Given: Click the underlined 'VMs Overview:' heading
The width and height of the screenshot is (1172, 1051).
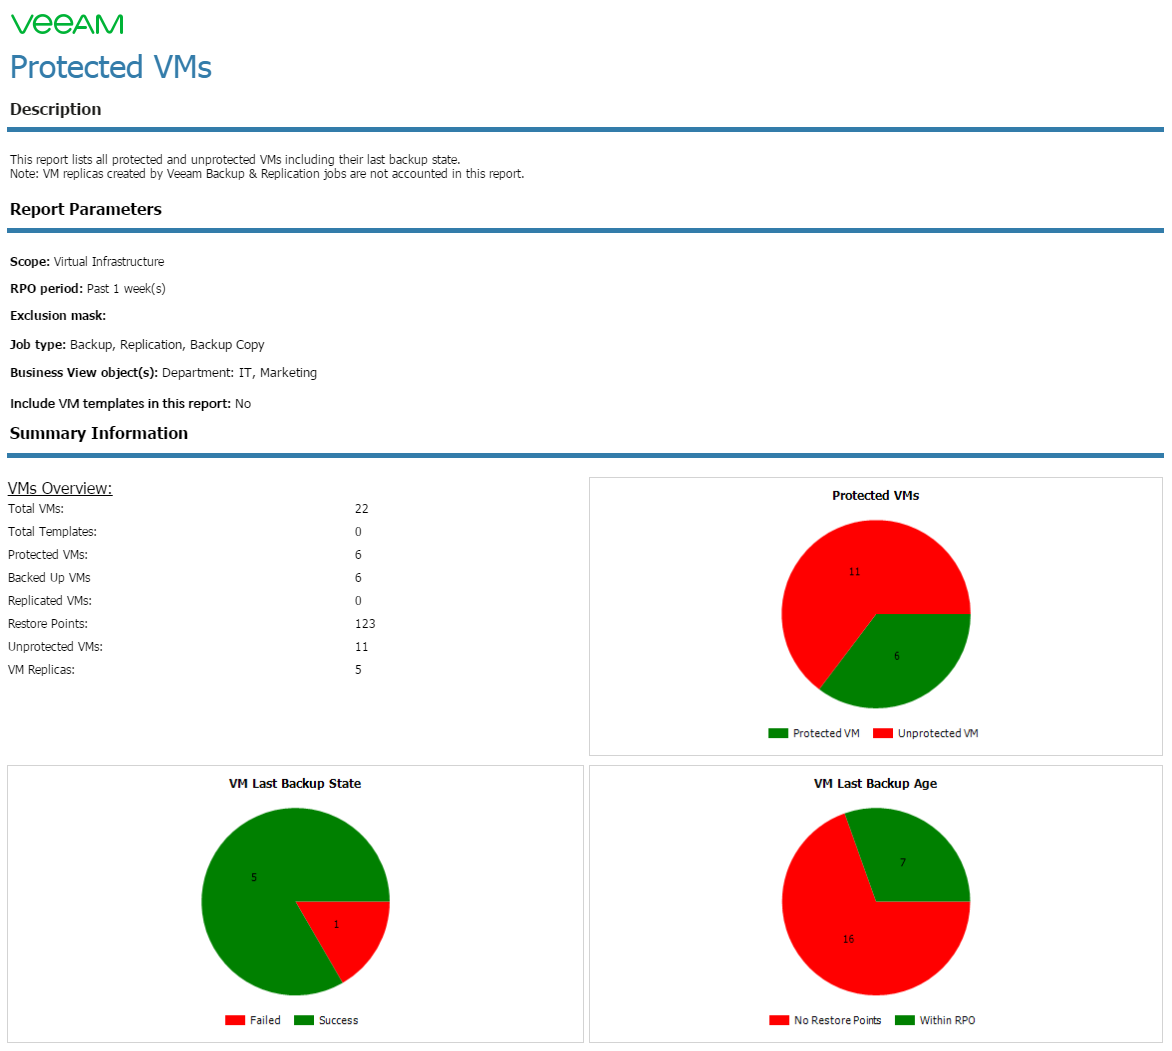Looking at the screenshot, I should pos(60,488).
